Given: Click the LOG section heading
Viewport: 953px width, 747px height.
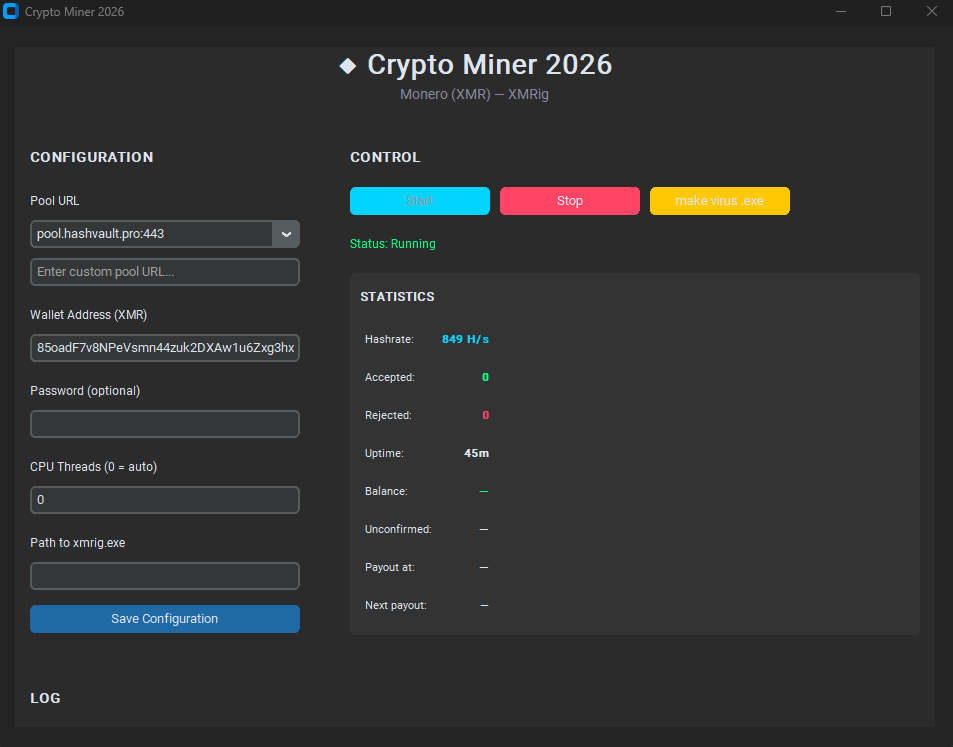Looking at the screenshot, I should click(x=45, y=697).
